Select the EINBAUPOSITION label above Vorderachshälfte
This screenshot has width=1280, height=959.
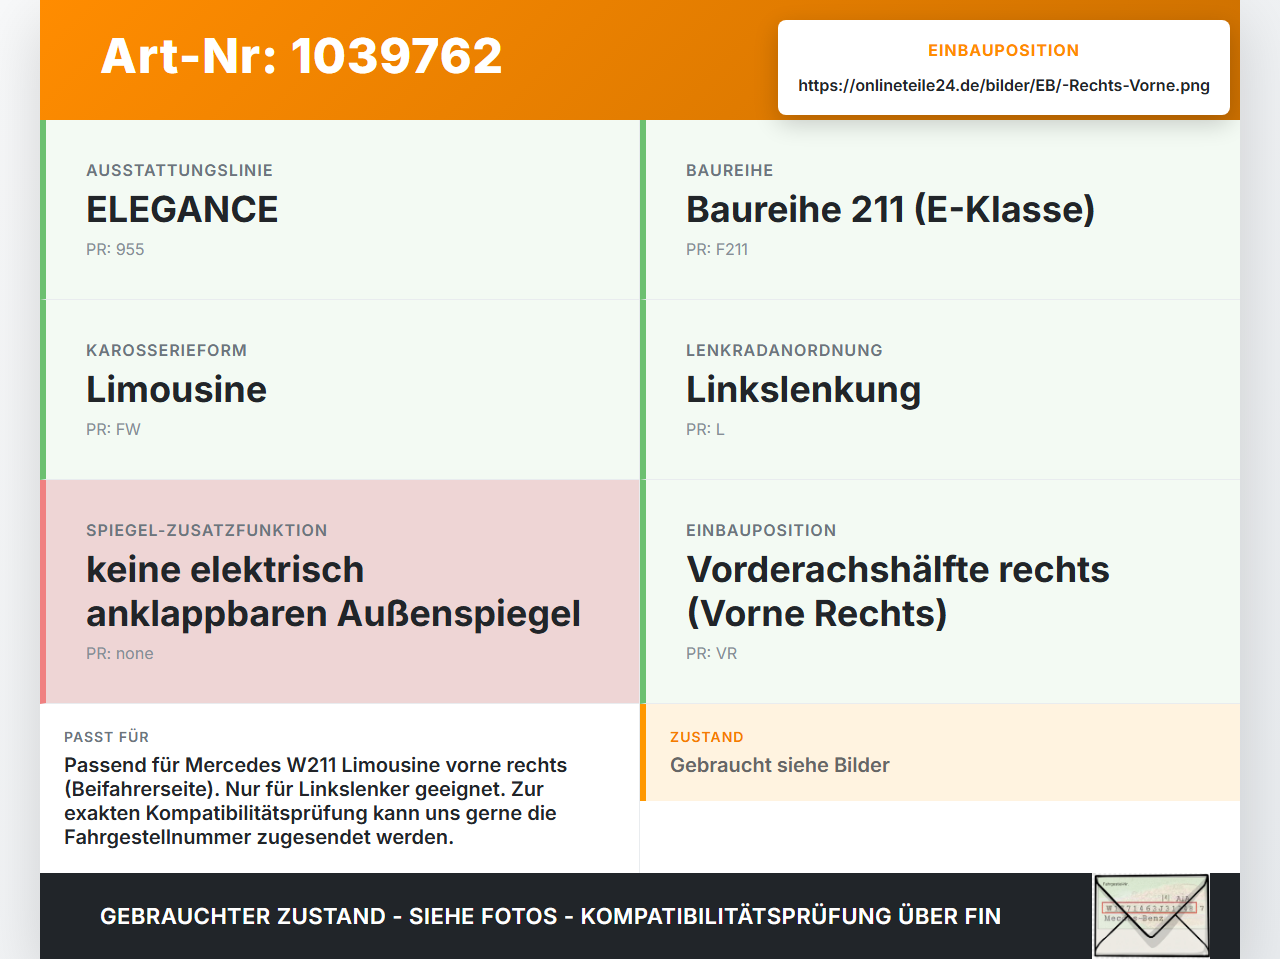click(761, 530)
